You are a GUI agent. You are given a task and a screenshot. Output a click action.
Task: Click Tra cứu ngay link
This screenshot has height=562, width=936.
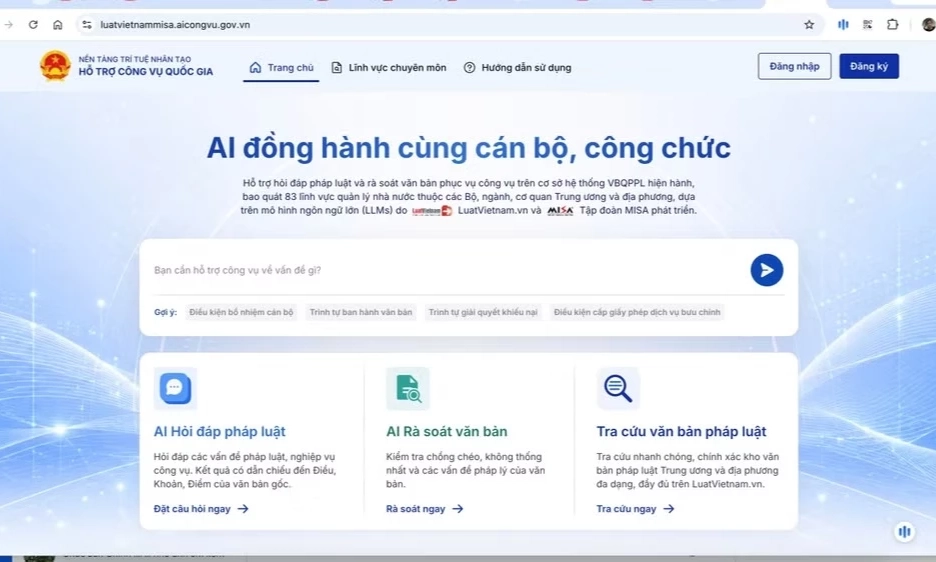pos(635,509)
